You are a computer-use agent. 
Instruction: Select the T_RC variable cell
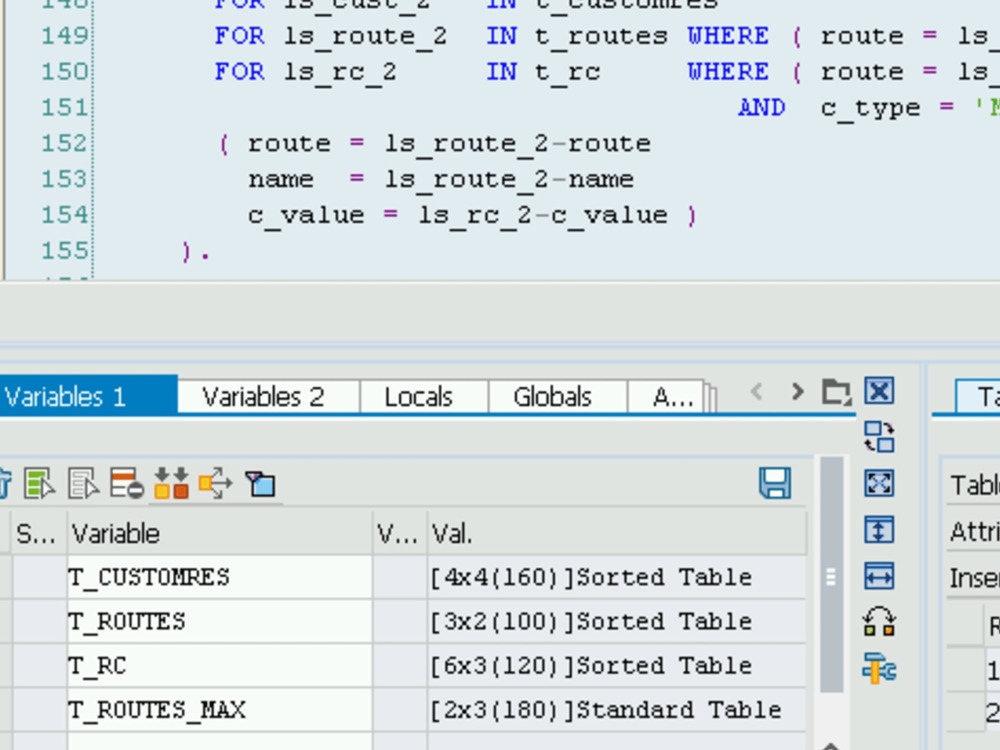(x=219, y=665)
